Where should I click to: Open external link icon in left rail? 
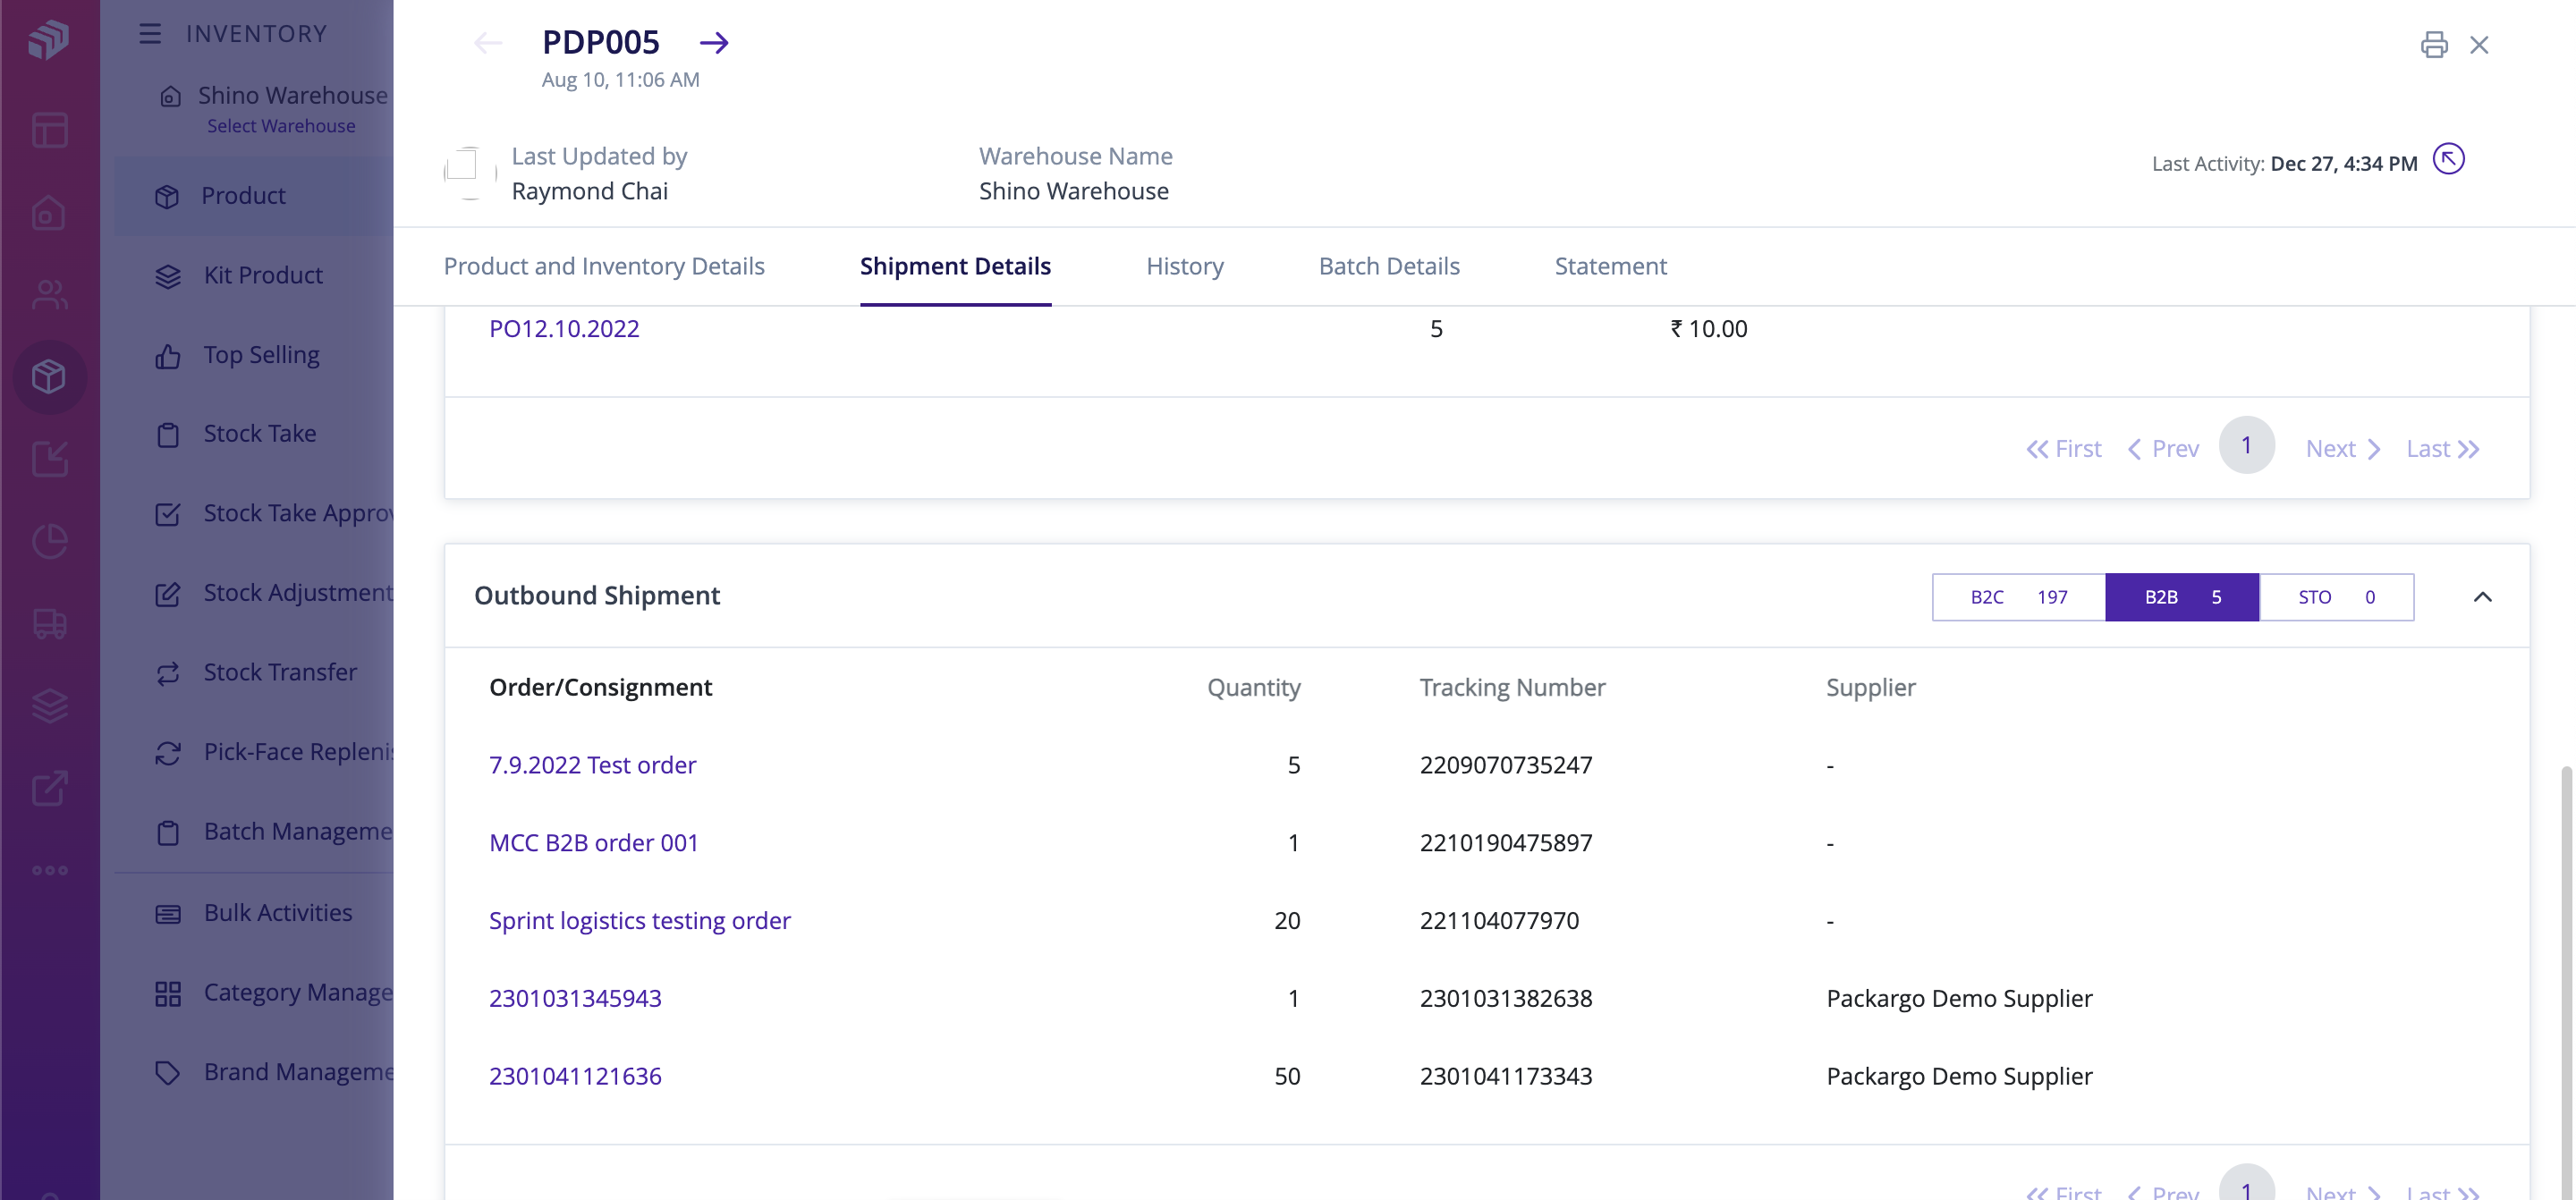49,788
